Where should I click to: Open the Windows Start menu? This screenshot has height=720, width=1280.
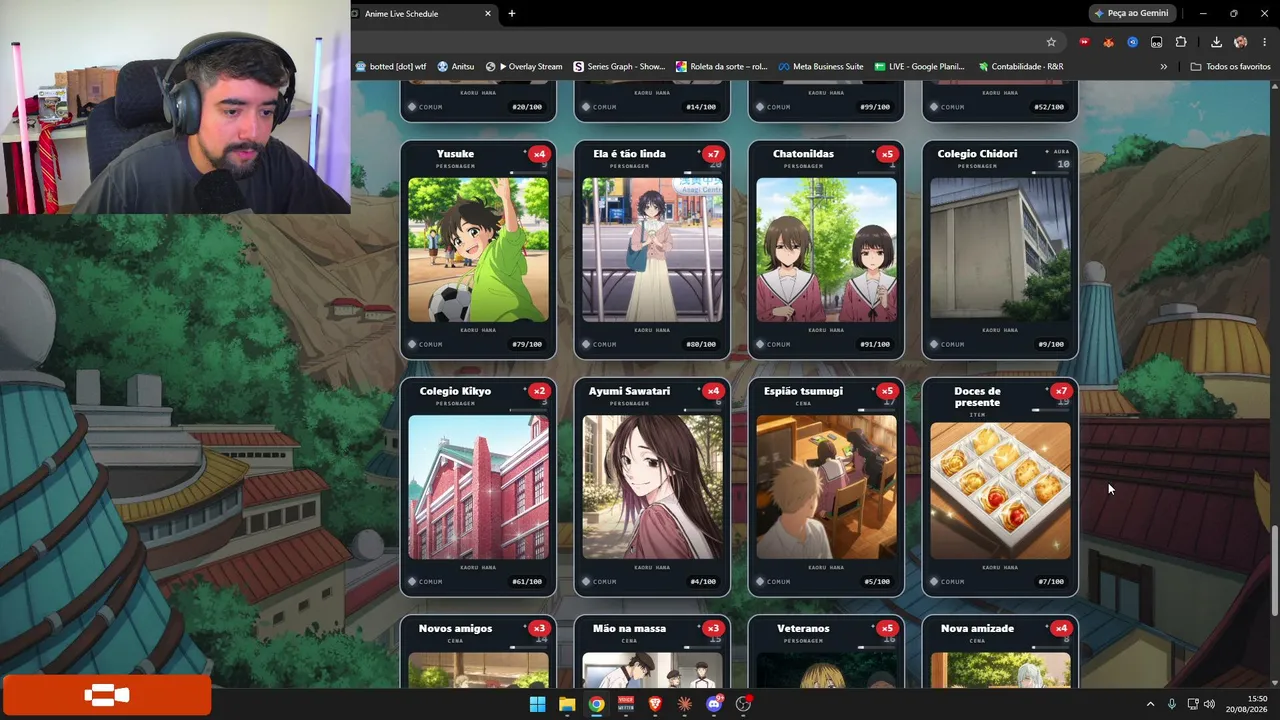[x=537, y=704]
